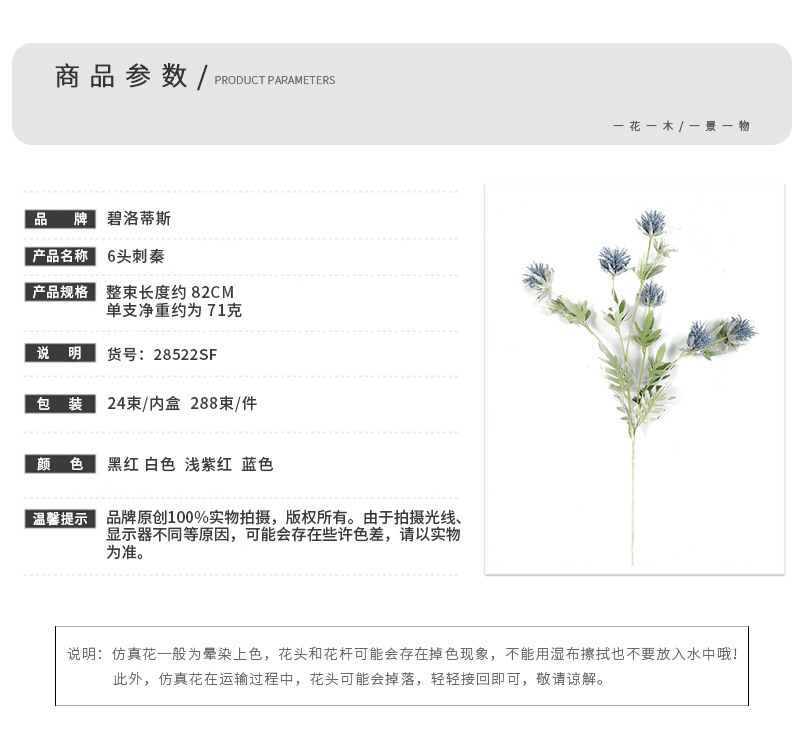Click the packaging text 24束/内盒
This screenshot has height=733, width=800.
click(144, 403)
